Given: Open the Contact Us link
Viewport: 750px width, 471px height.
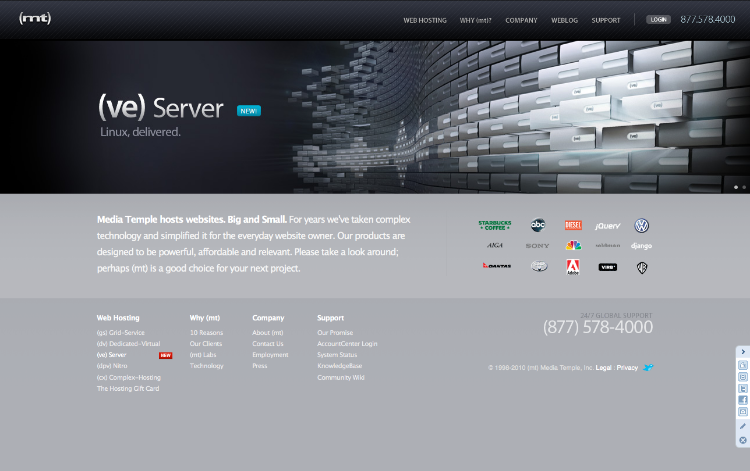Looking at the screenshot, I should point(268,343).
